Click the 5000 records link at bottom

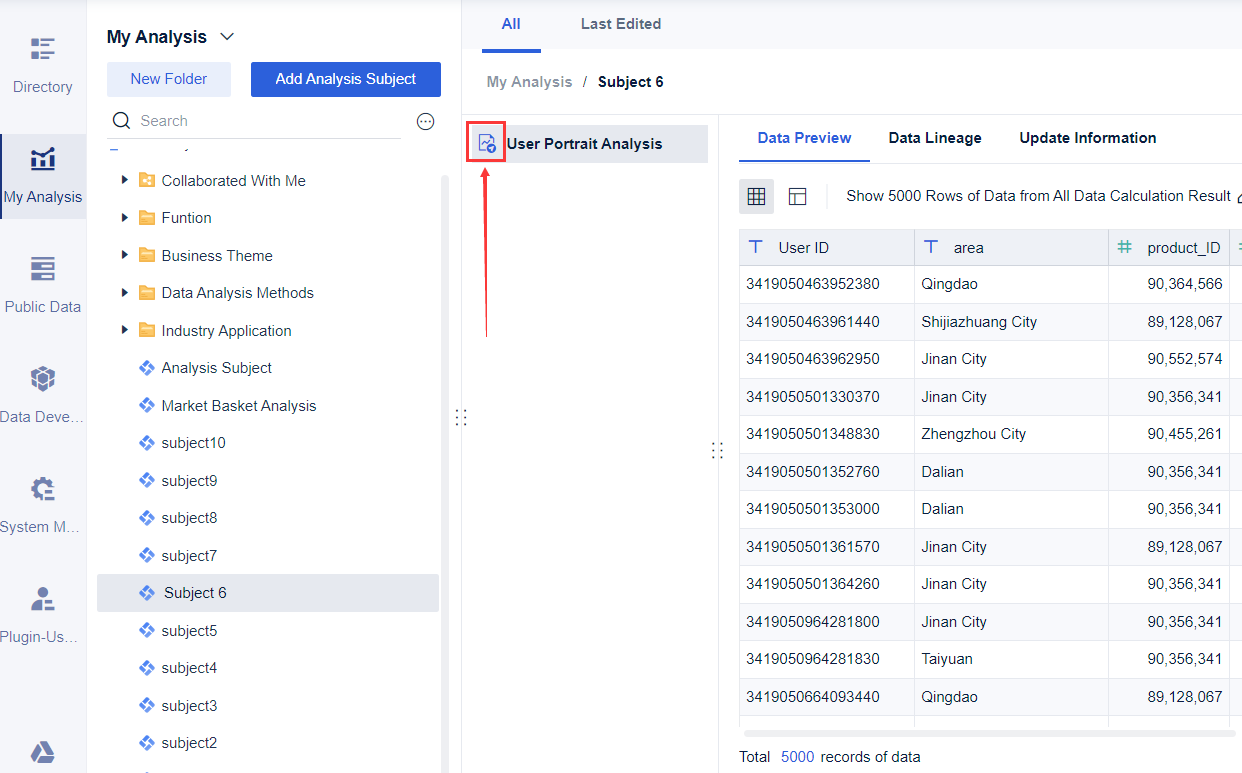point(797,757)
